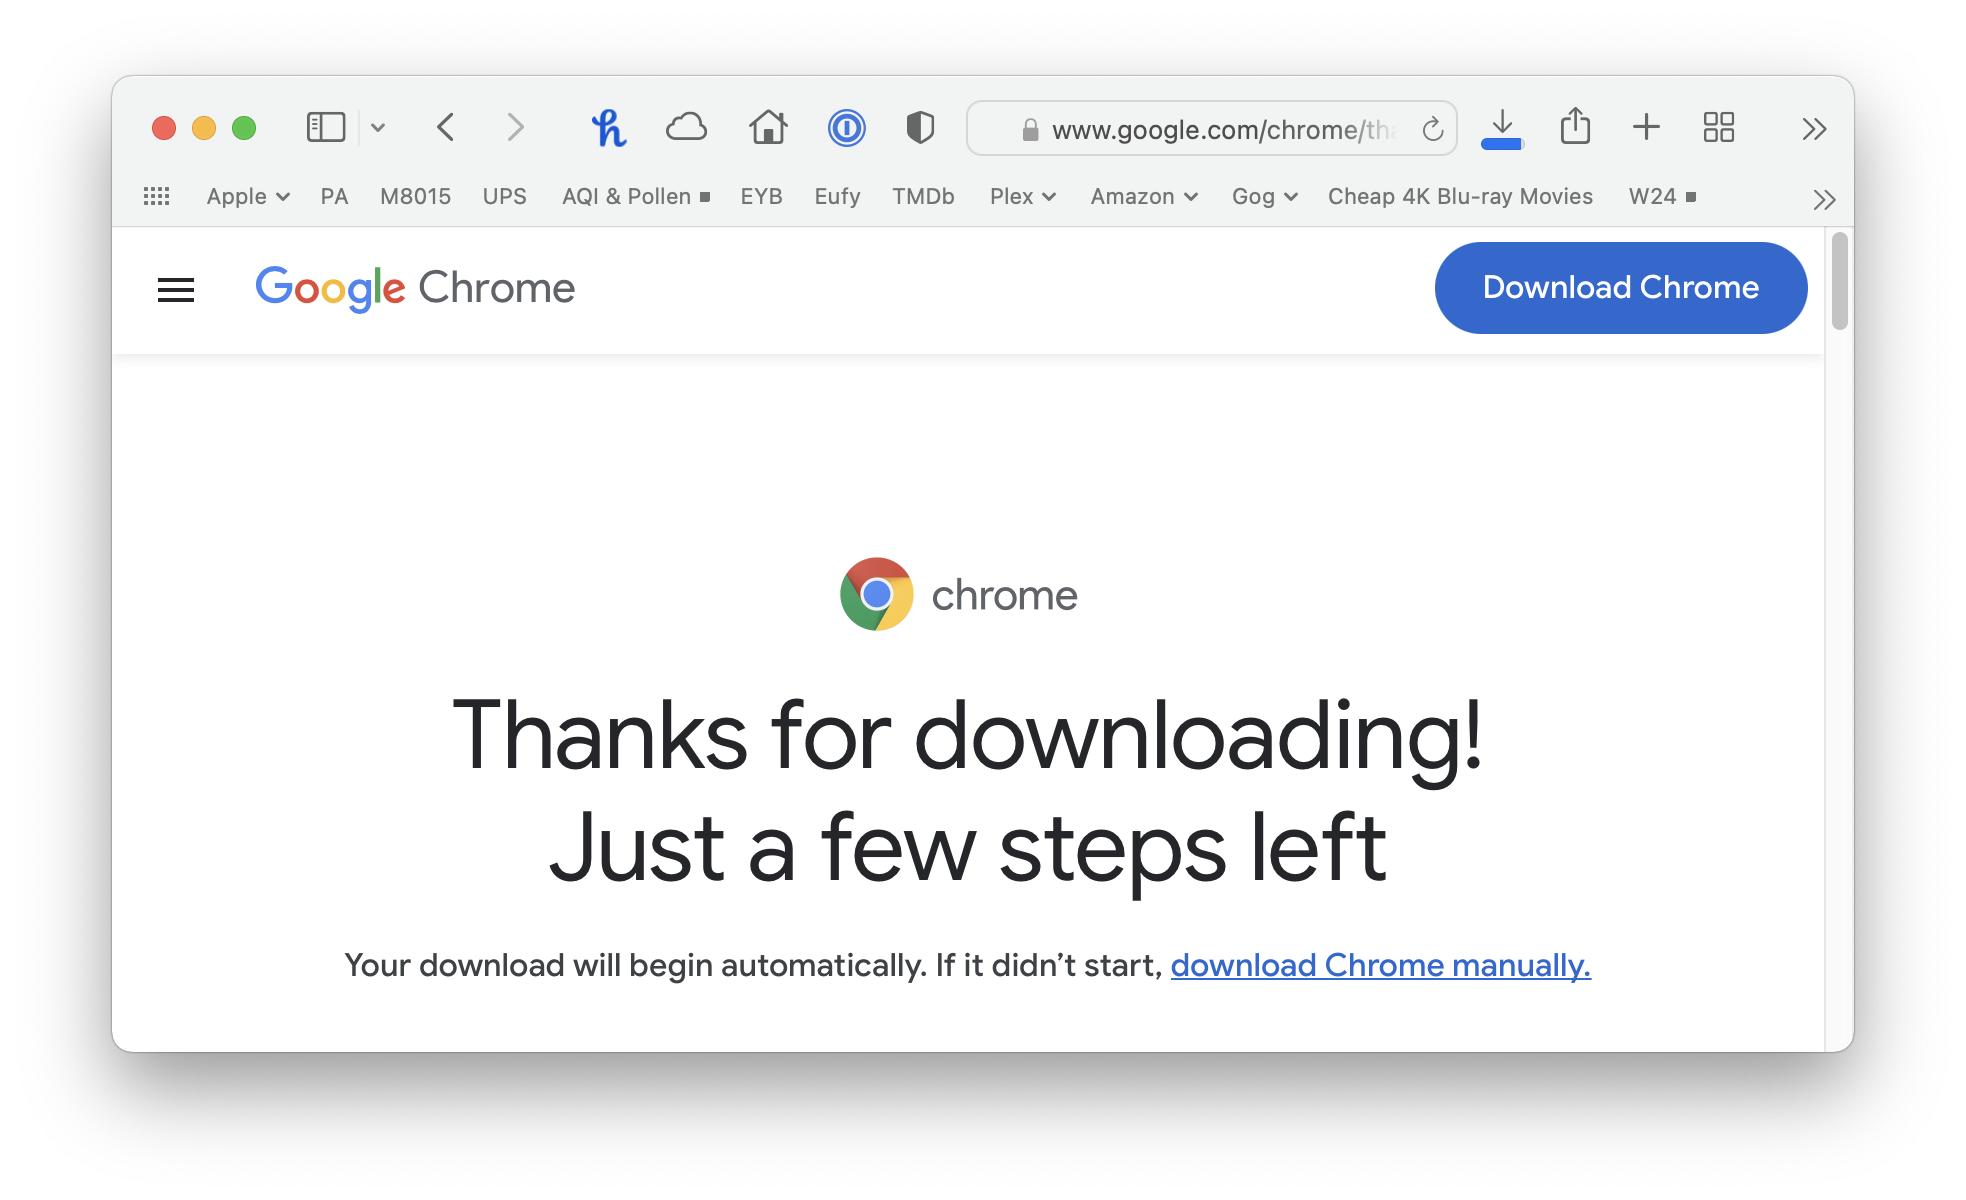The height and width of the screenshot is (1200, 1966).
Task: Toggle the Safari sidebar
Action: click(326, 128)
